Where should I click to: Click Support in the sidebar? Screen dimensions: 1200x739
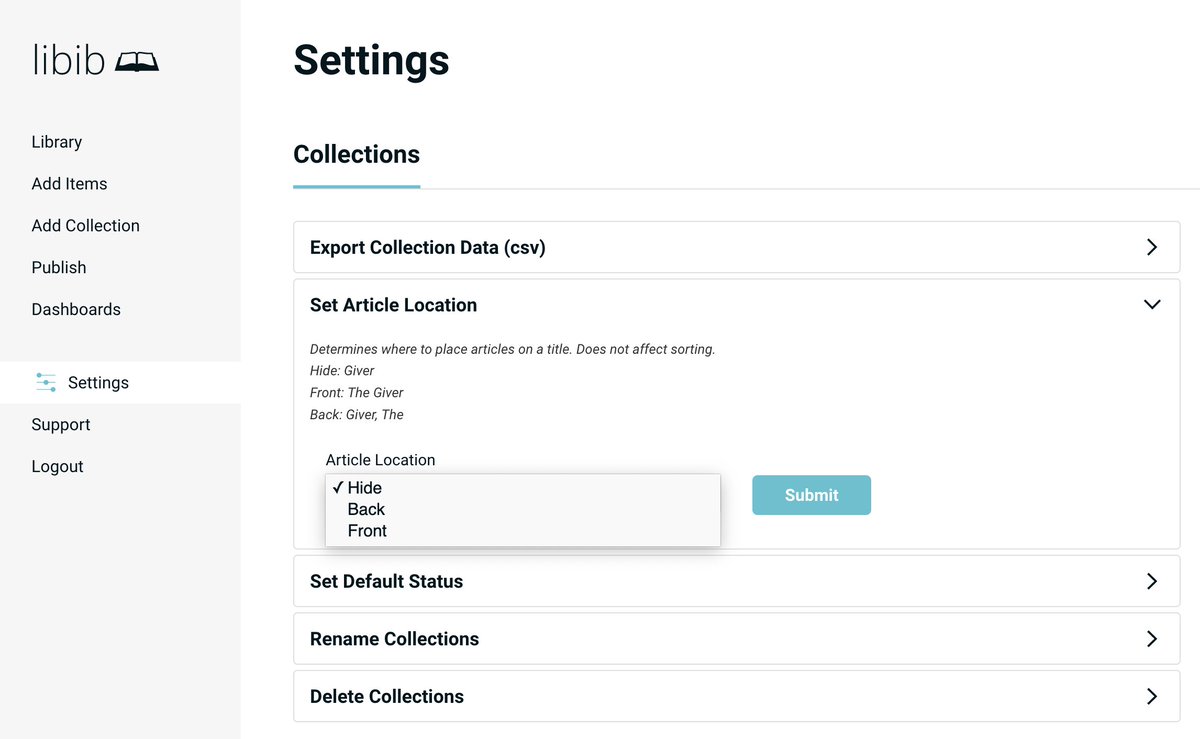(60, 424)
